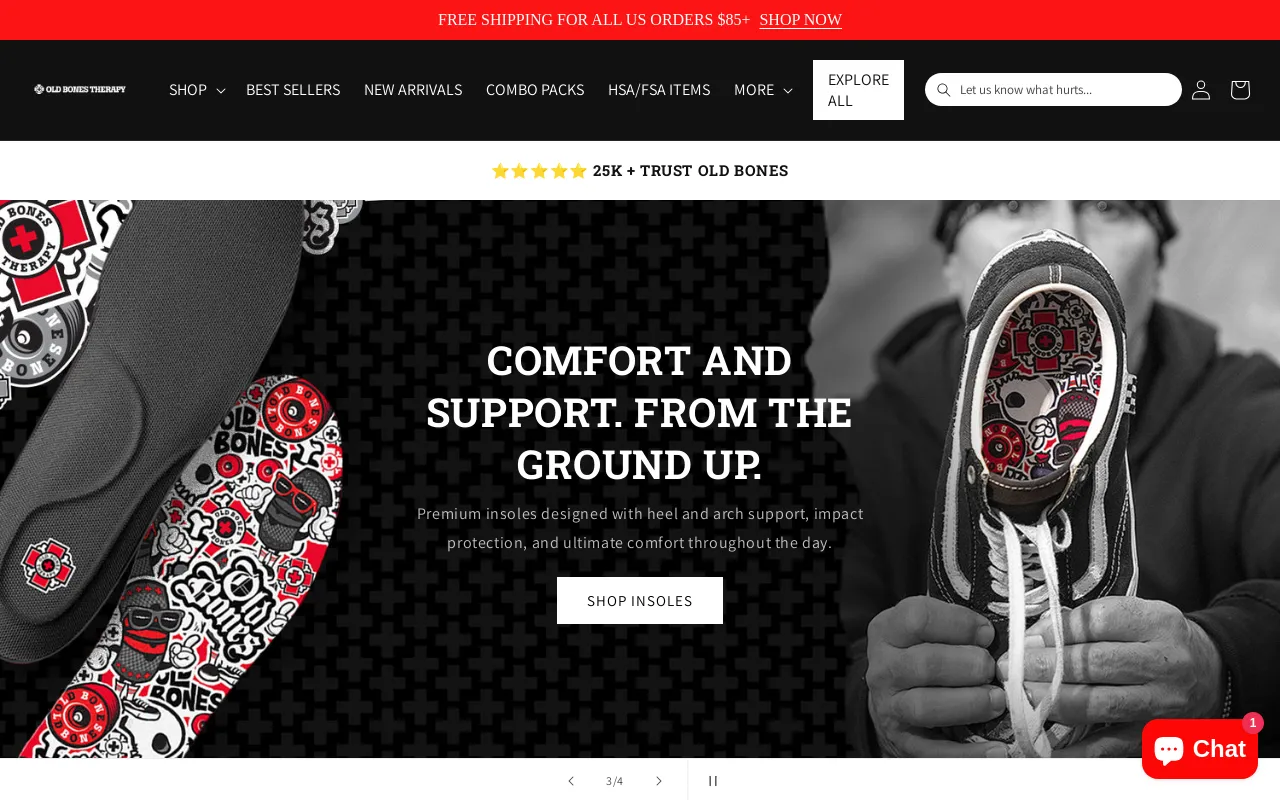Click the 25K + TRUST OLD BONES banner
Viewport: 1280px width, 800px height.
point(640,171)
